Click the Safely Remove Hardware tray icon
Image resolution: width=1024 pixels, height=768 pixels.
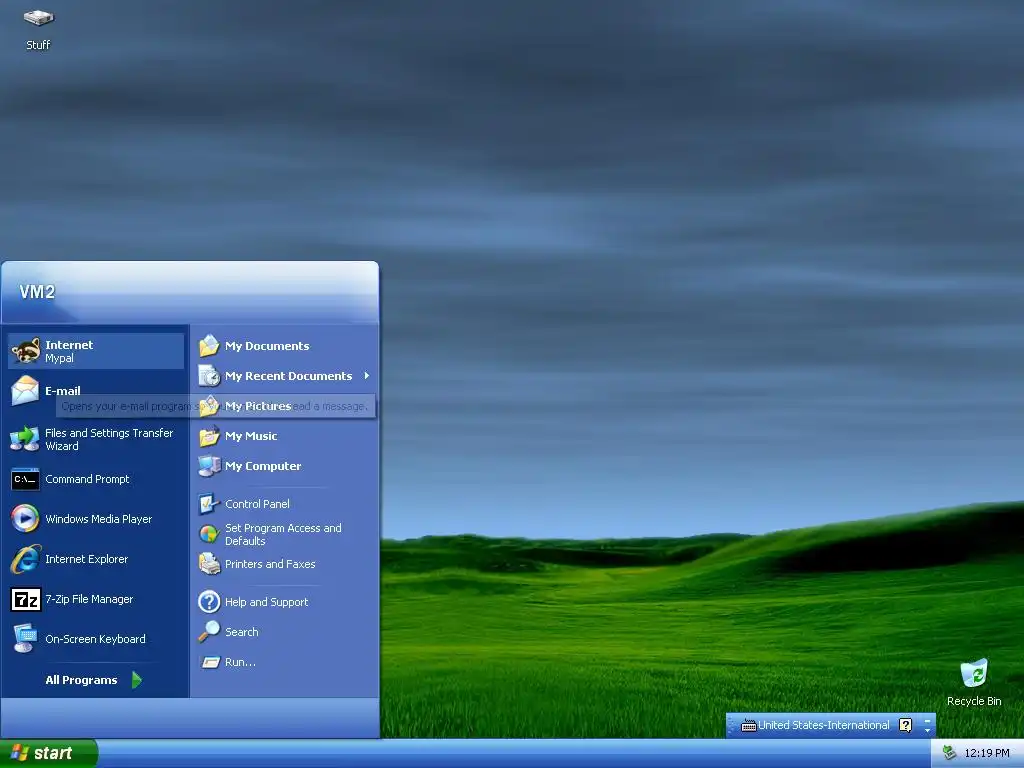click(x=950, y=753)
